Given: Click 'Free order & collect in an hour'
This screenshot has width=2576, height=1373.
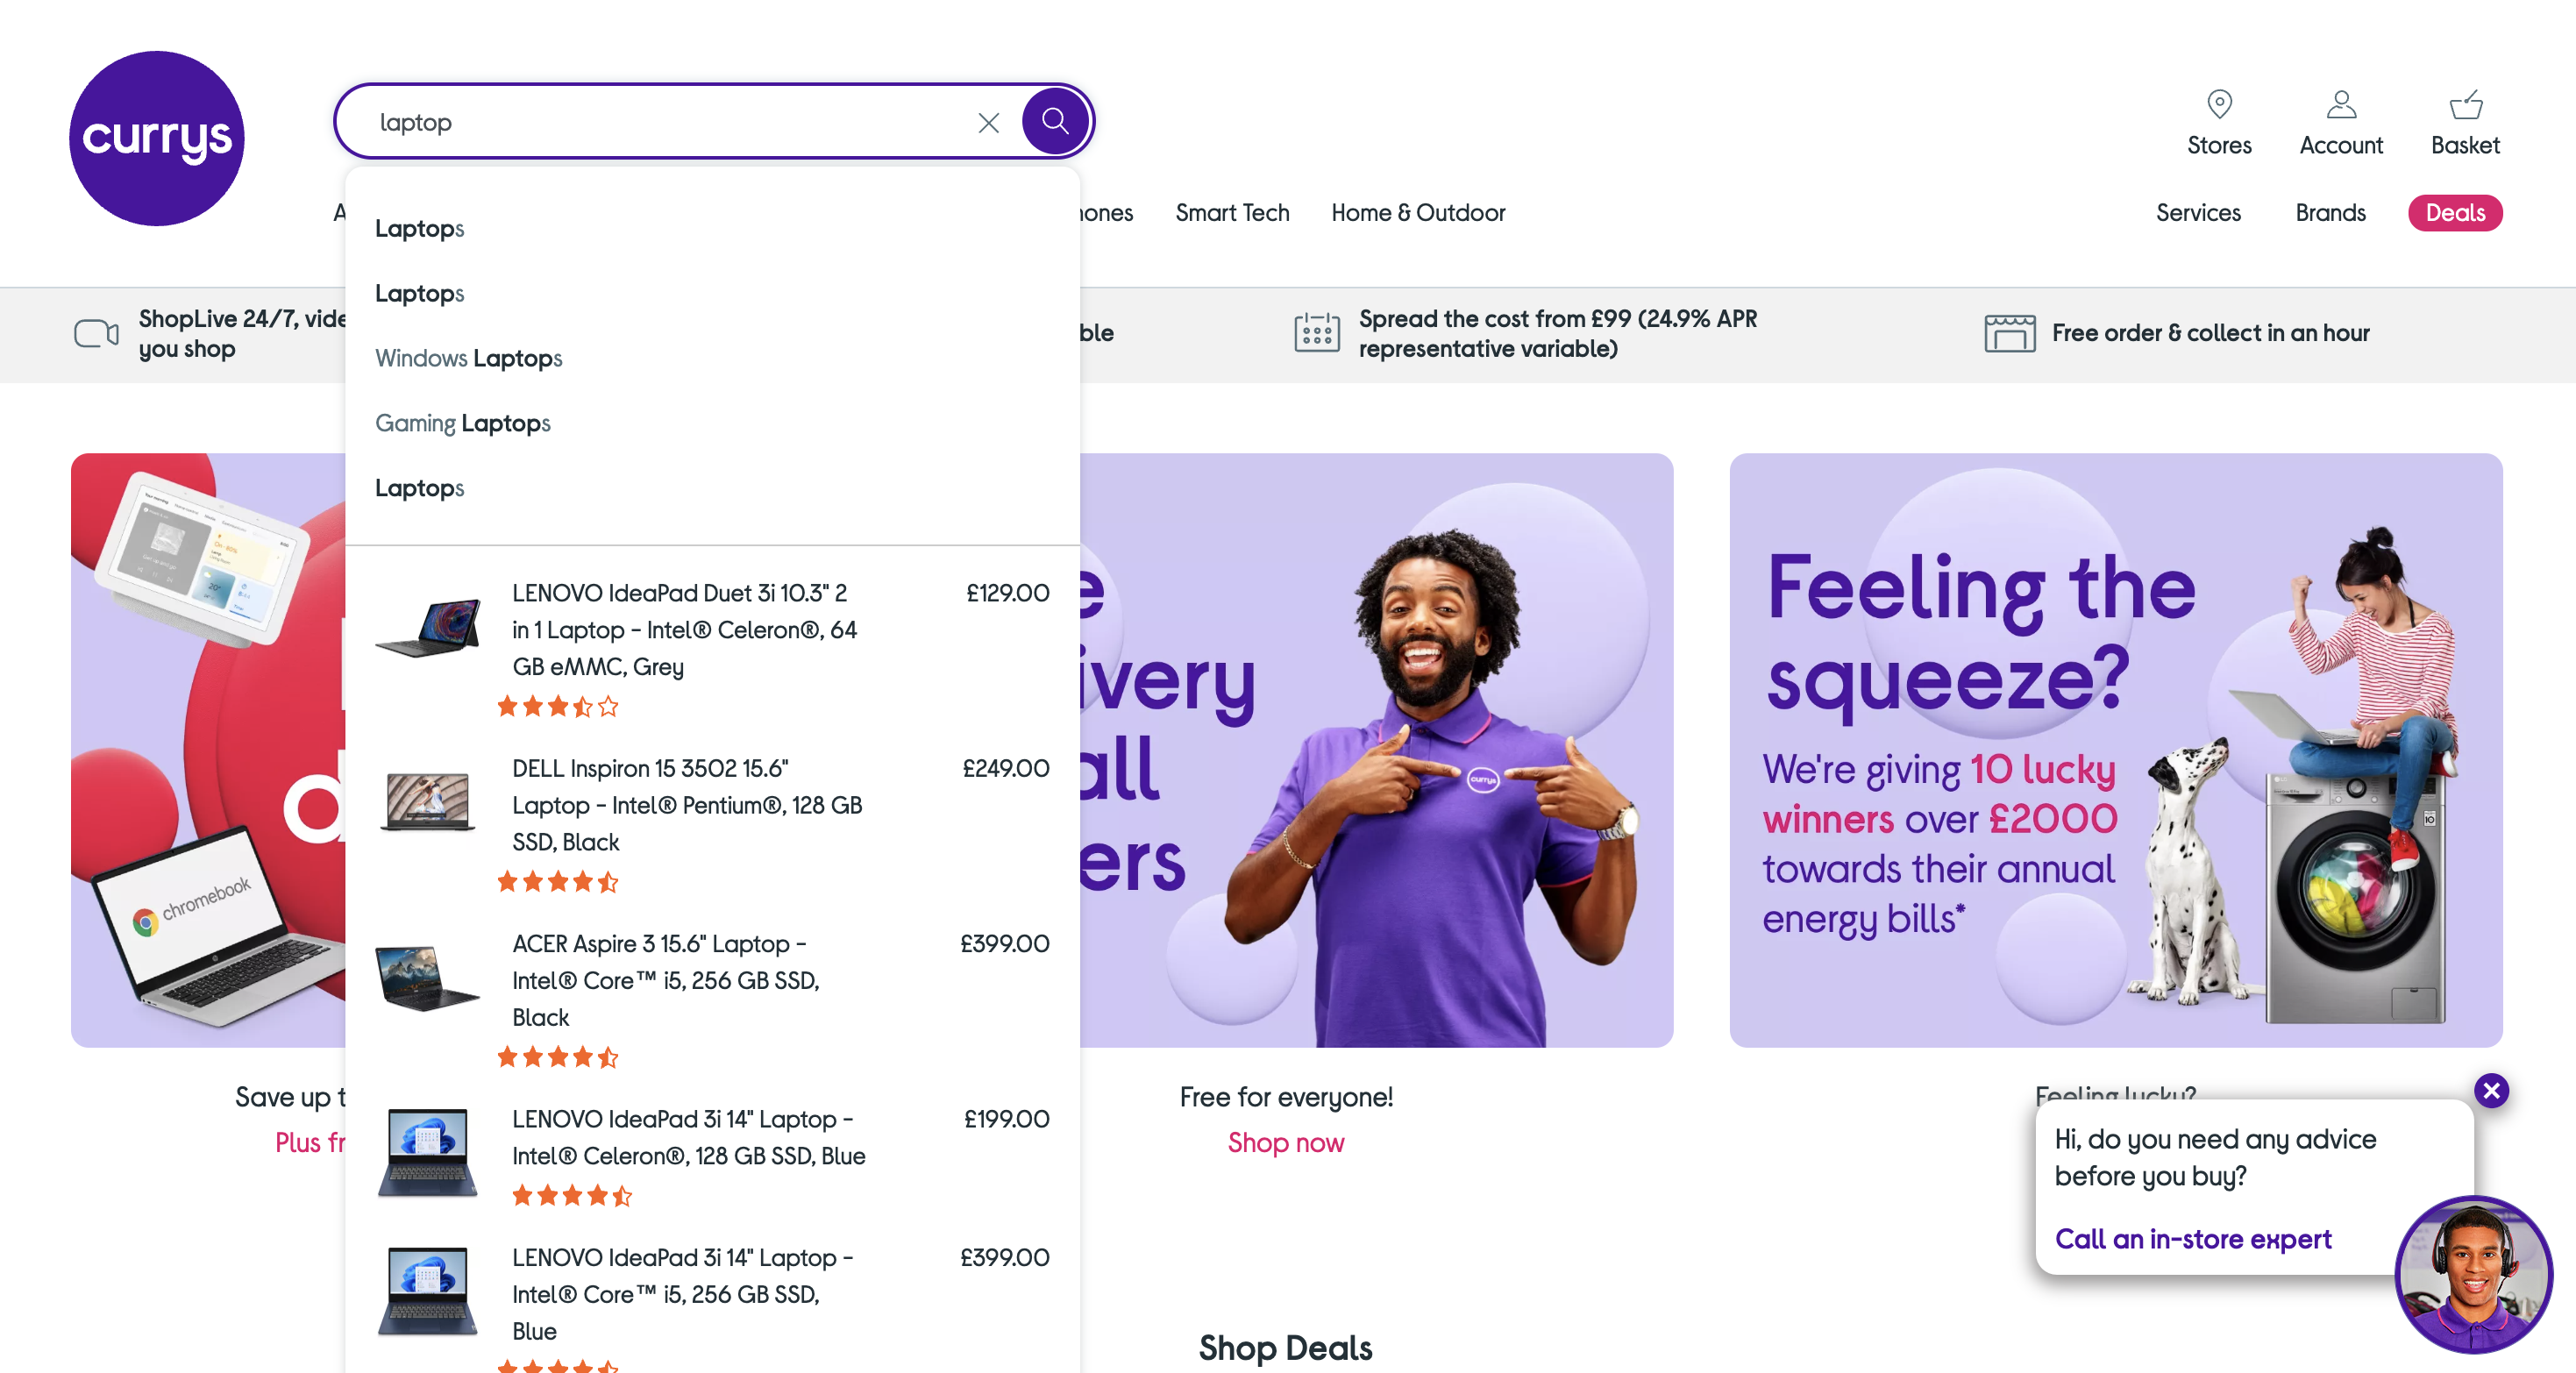Looking at the screenshot, I should point(2211,333).
